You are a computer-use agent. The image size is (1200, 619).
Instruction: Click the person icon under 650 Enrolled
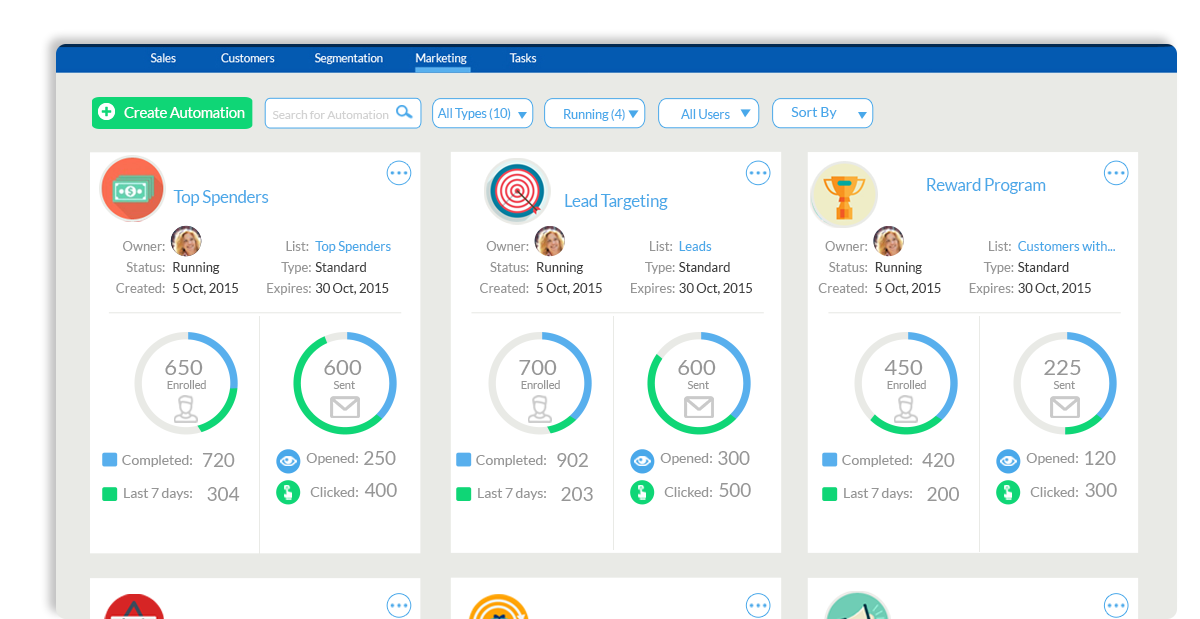(x=185, y=408)
